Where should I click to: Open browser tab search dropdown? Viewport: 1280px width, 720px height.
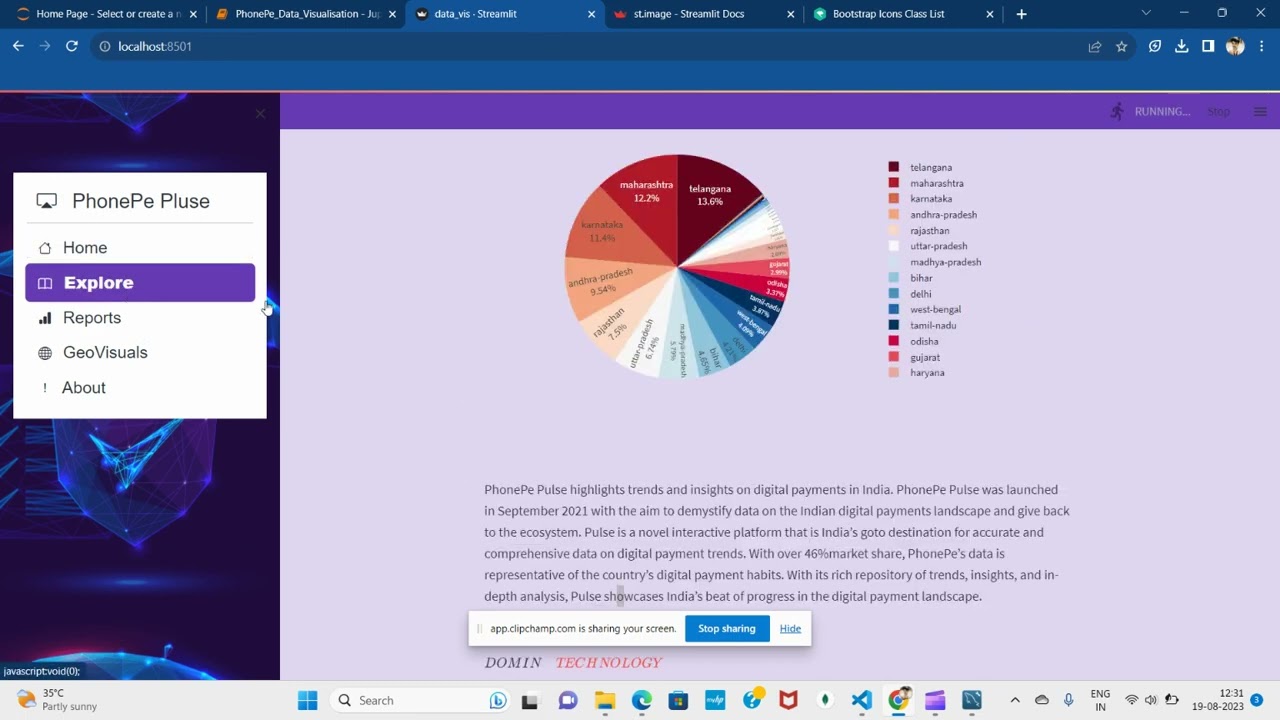[x=1146, y=13]
